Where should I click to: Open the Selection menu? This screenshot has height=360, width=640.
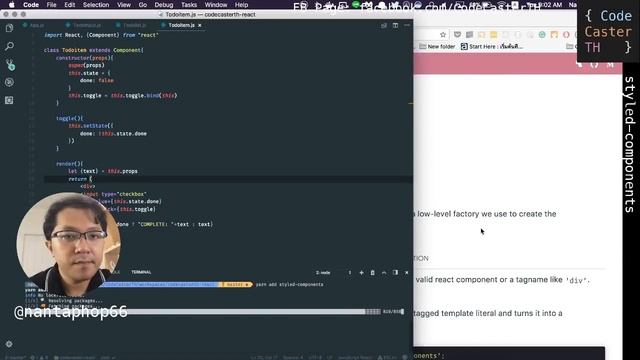pyautogui.click(x=96, y=5)
